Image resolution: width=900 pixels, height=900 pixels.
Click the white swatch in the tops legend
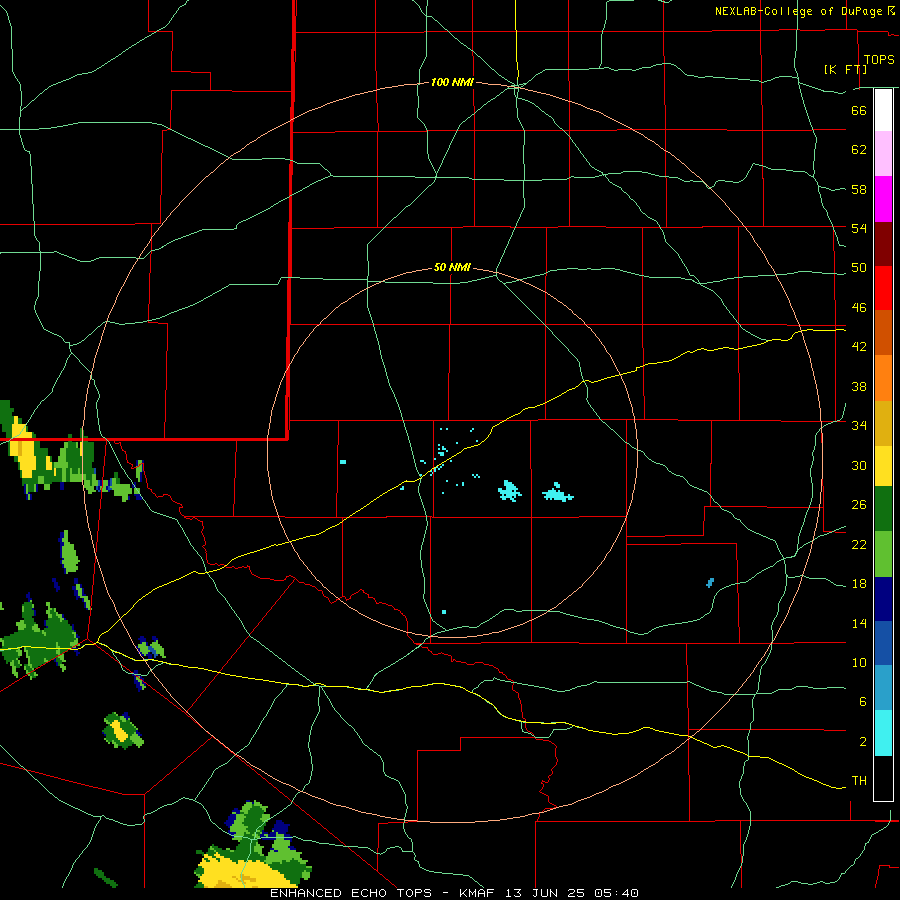(883, 110)
